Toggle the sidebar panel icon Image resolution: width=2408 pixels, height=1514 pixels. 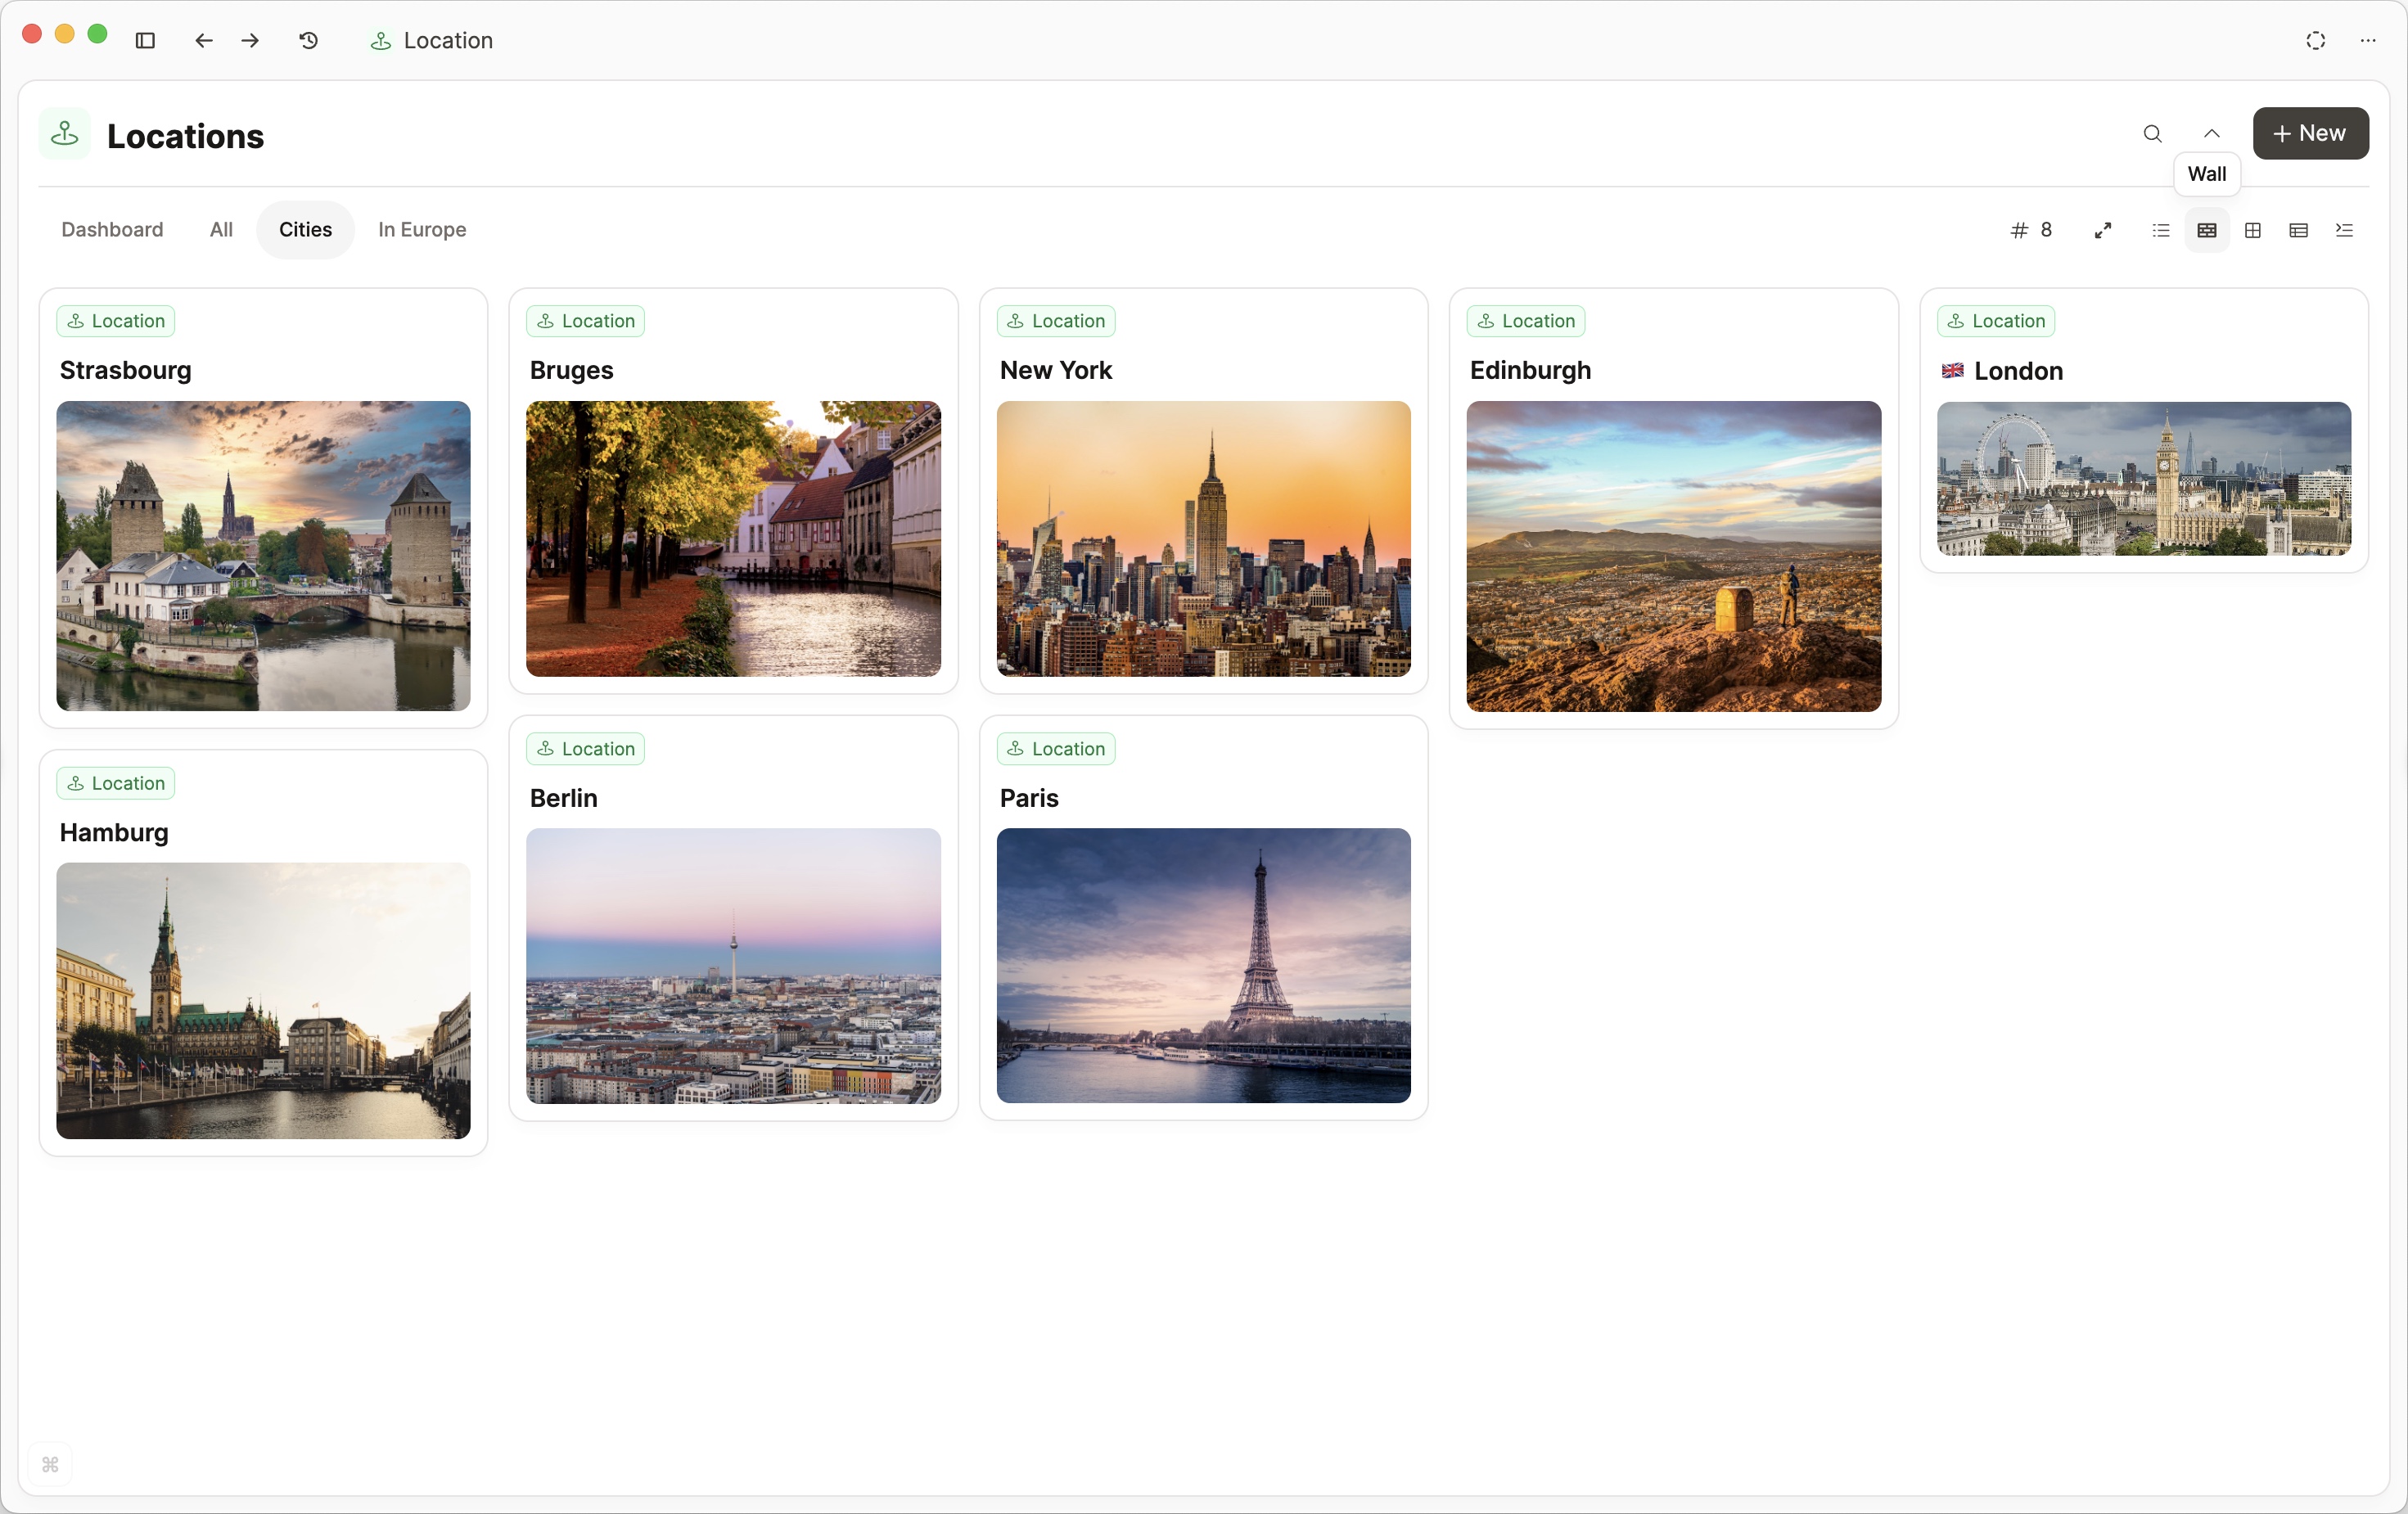pos(145,40)
